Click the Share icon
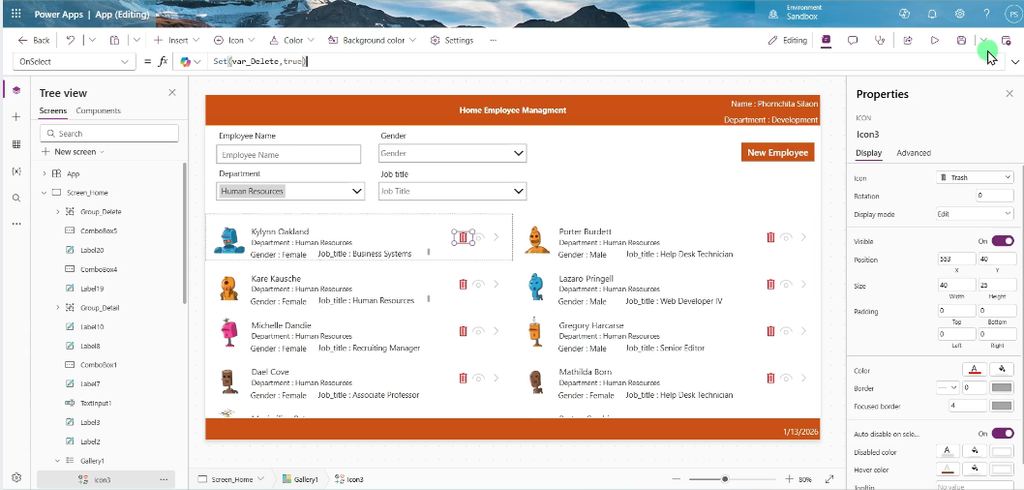This screenshot has width=1024, height=490. click(x=907, y=41)
